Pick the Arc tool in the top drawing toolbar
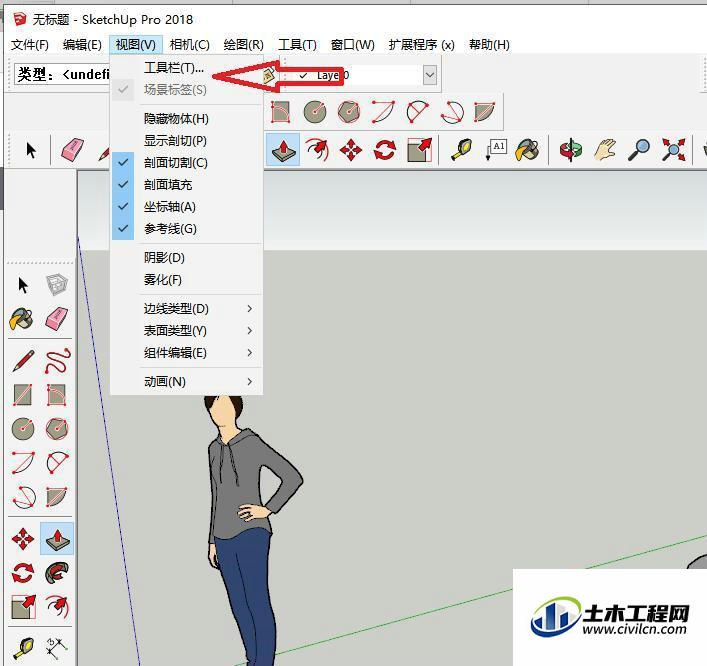This screenshot has width=707, height=666. point(383,112)
